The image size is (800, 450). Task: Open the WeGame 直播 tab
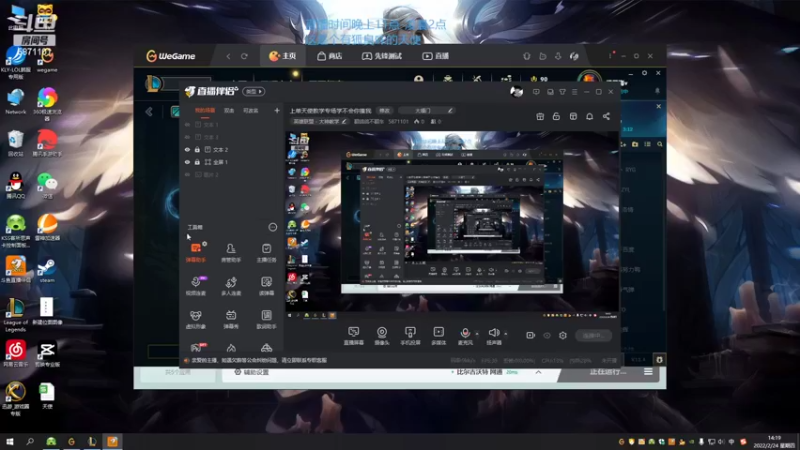pos(436,56)
